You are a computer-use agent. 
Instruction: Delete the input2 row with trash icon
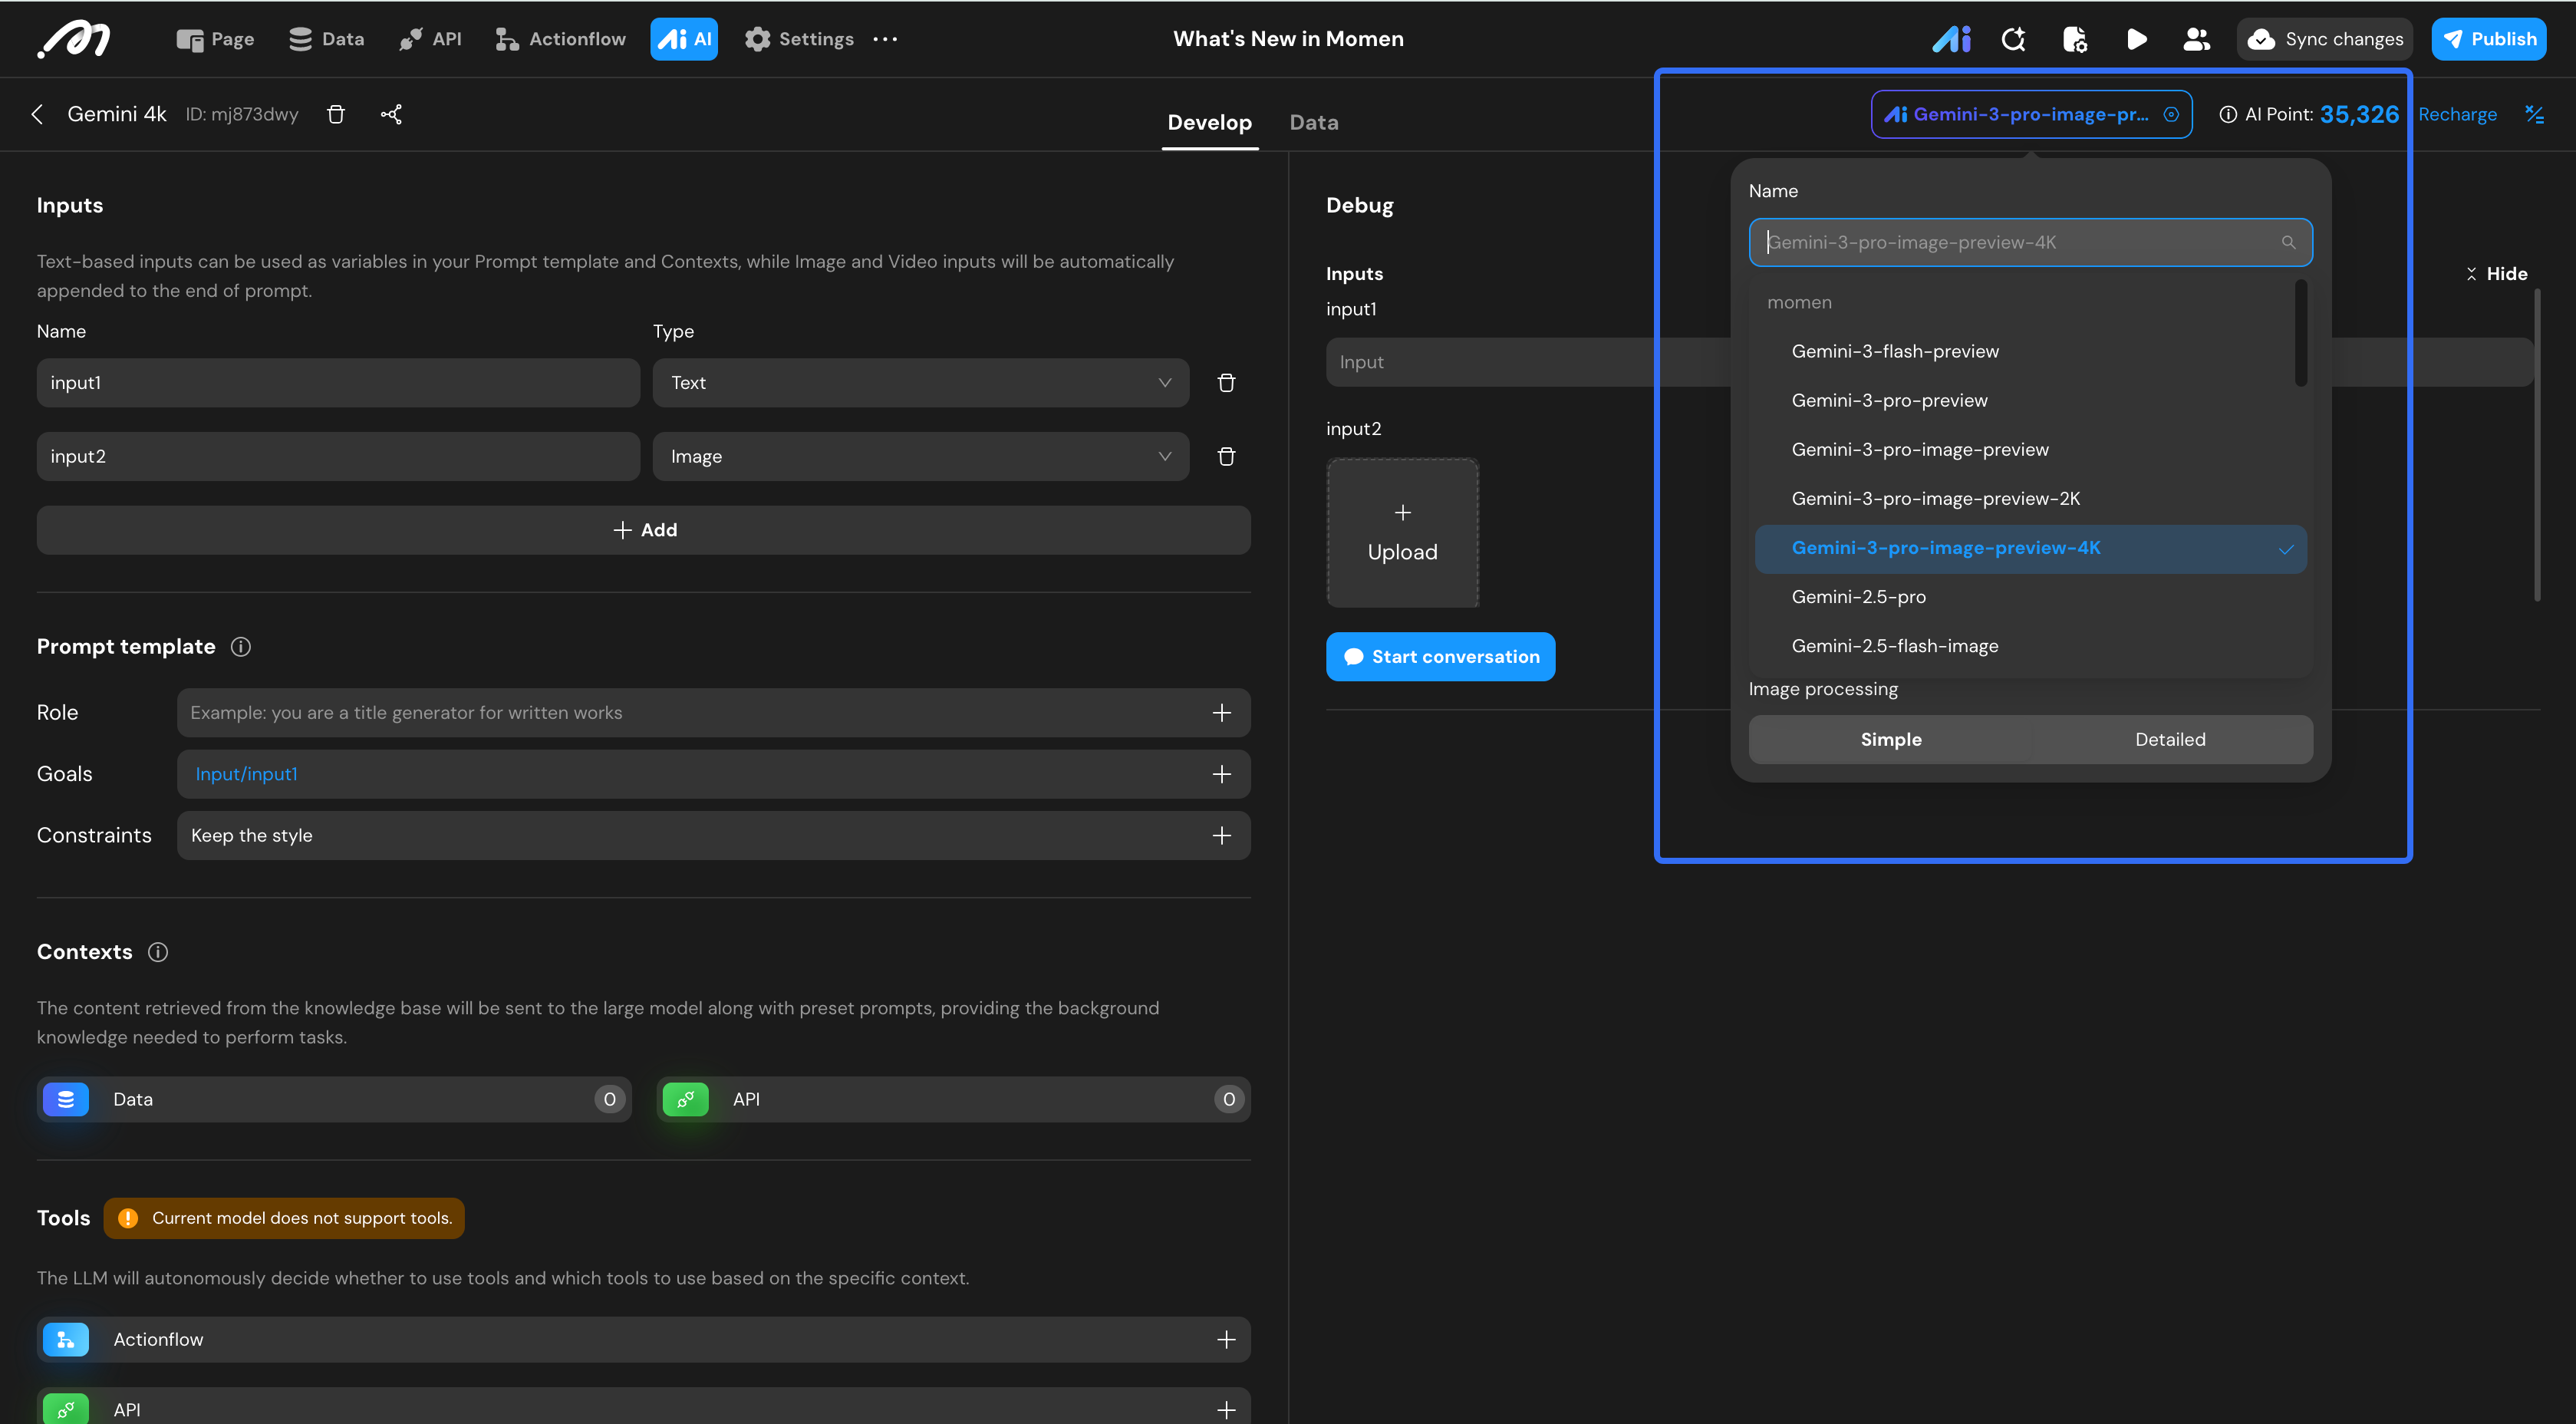click(1226, 456)
